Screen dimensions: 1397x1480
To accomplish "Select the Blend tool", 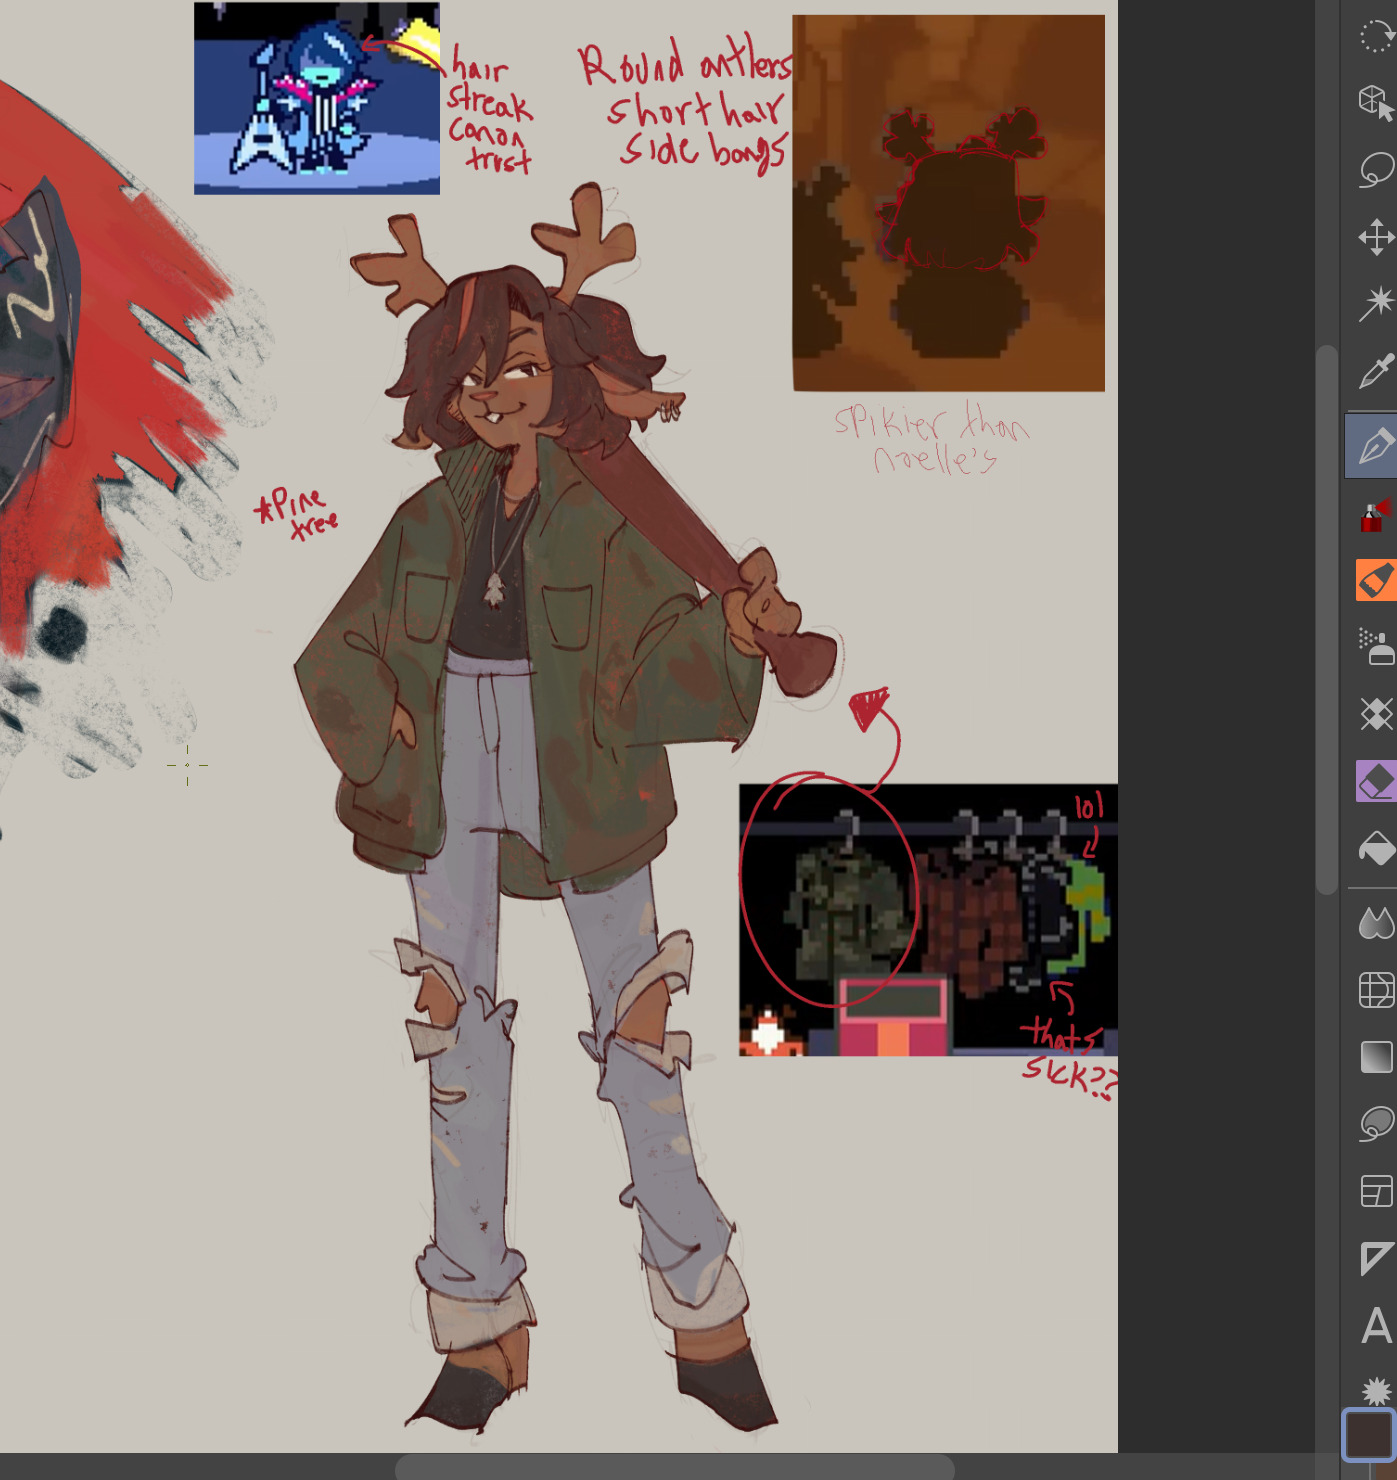I will tap(1376, 922).
